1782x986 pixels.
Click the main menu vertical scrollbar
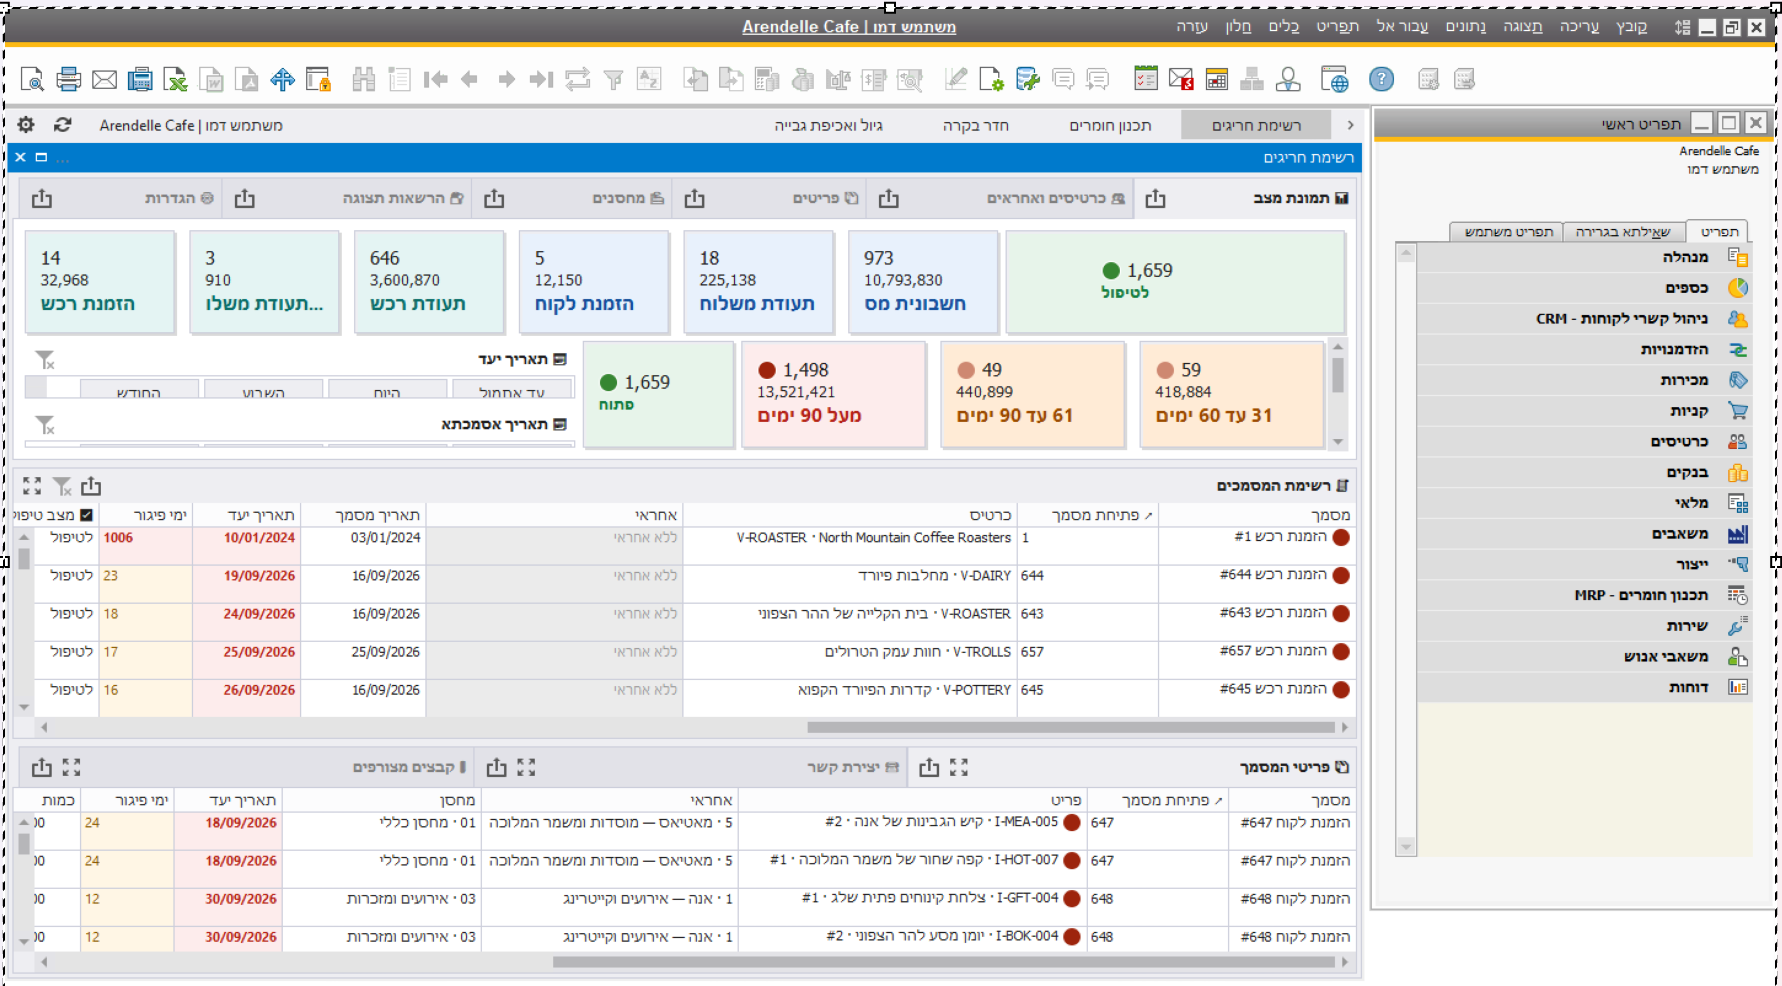click(1406, 549)
